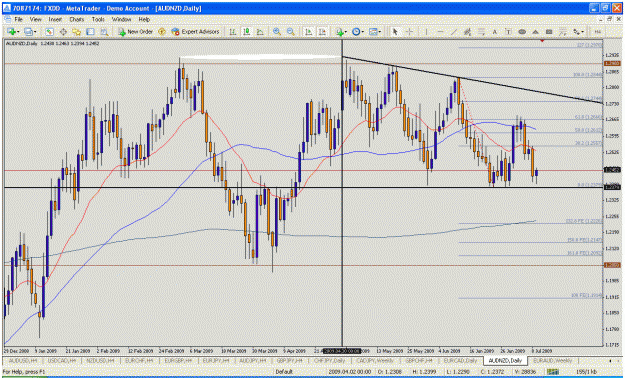Switch chart to bar chart type
625x378 pixels.
(232, 32)
